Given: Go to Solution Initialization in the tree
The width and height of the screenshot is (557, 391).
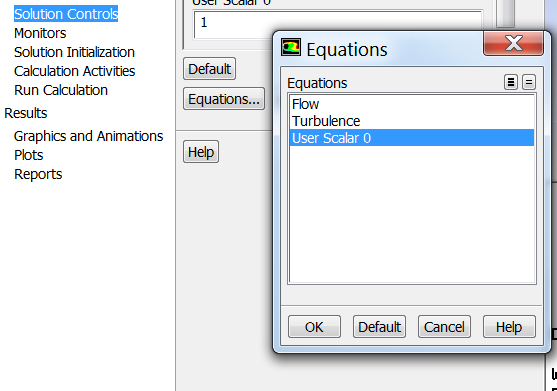Looking at the screenshot, I should [74, 52].
